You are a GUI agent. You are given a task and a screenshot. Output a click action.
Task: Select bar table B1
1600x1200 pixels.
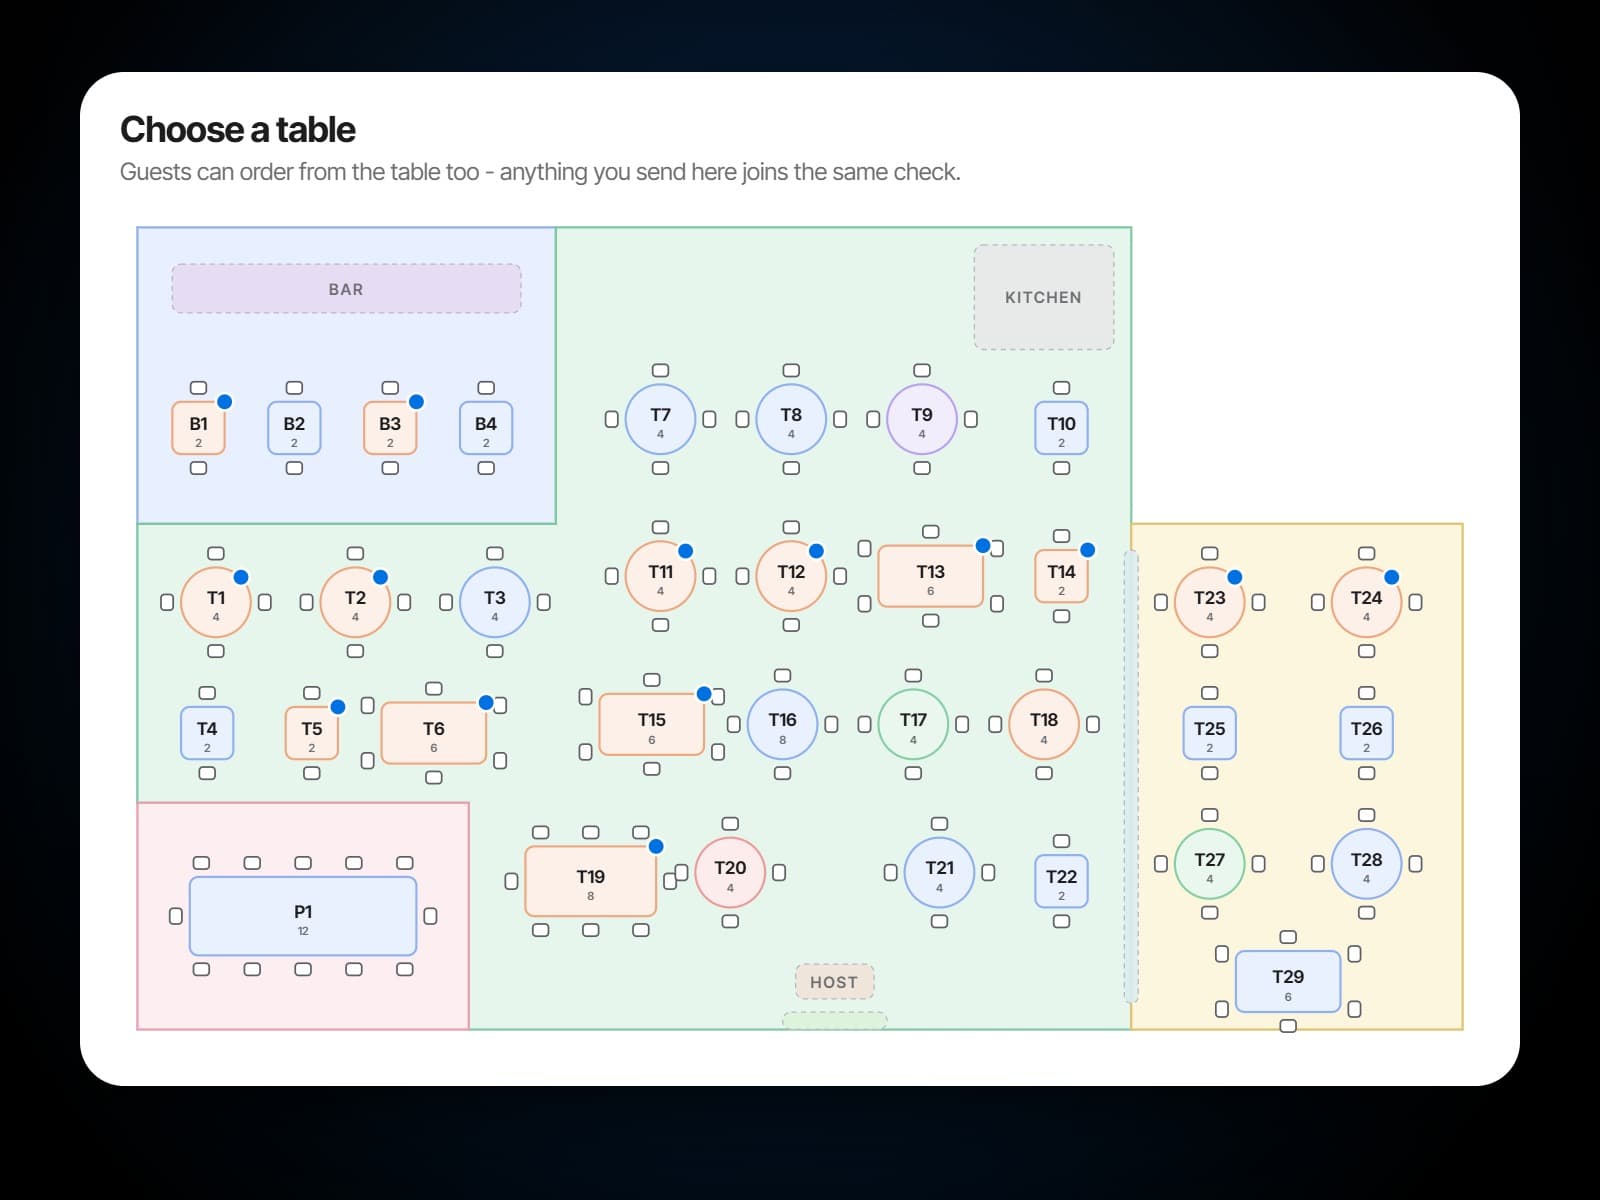tap(198, 428)
